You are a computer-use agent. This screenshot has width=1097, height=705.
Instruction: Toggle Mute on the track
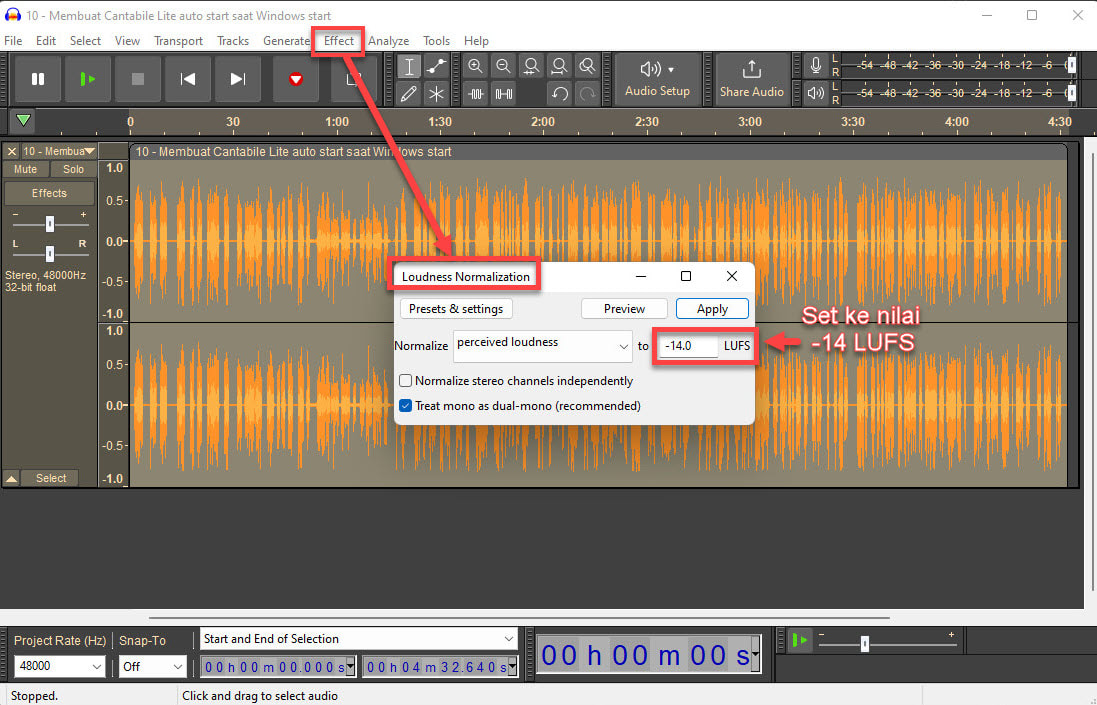[25, 169]
